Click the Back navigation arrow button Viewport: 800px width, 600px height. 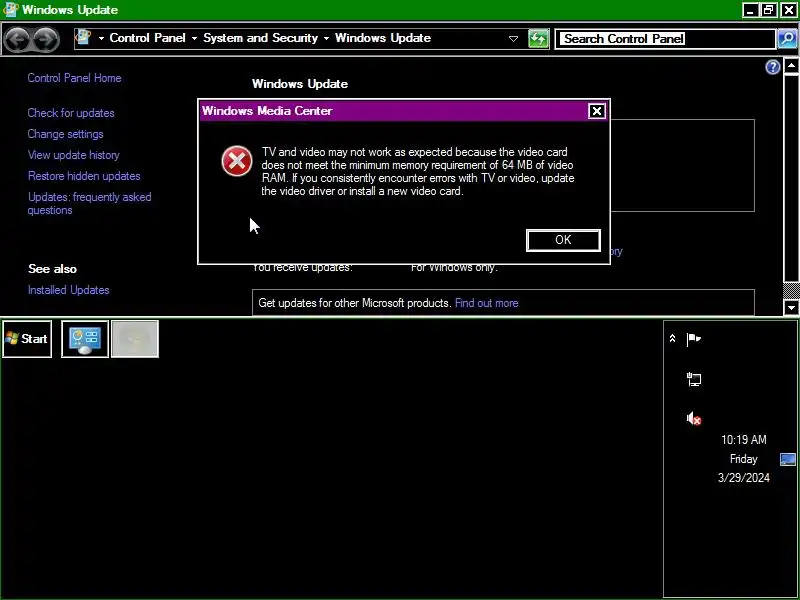[17, 39]
